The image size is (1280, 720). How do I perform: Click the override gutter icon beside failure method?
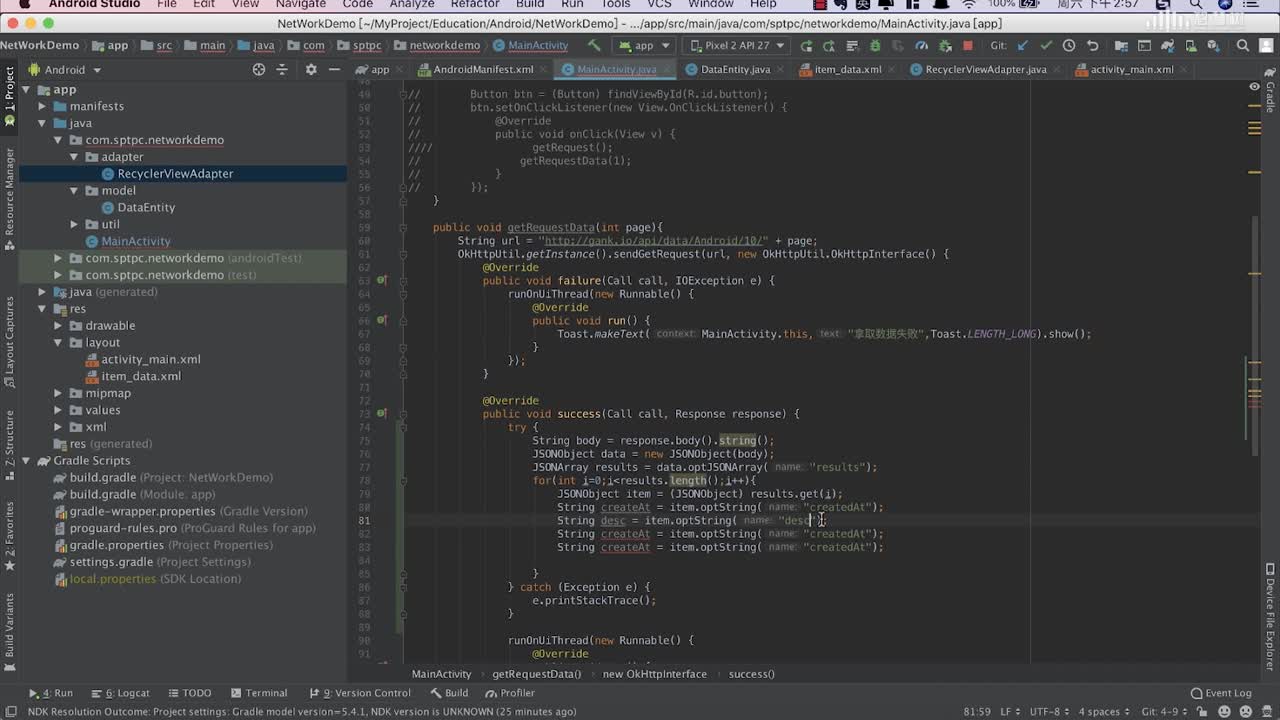click(381, 281)
